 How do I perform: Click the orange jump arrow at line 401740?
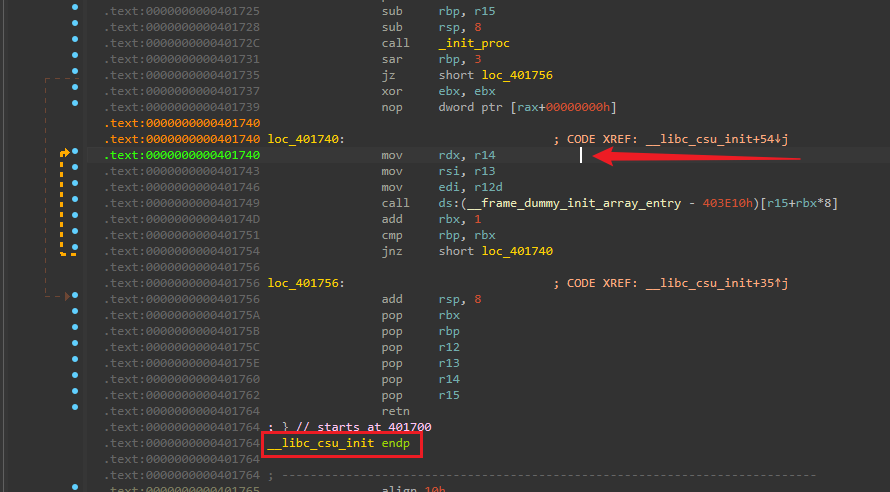65,153
